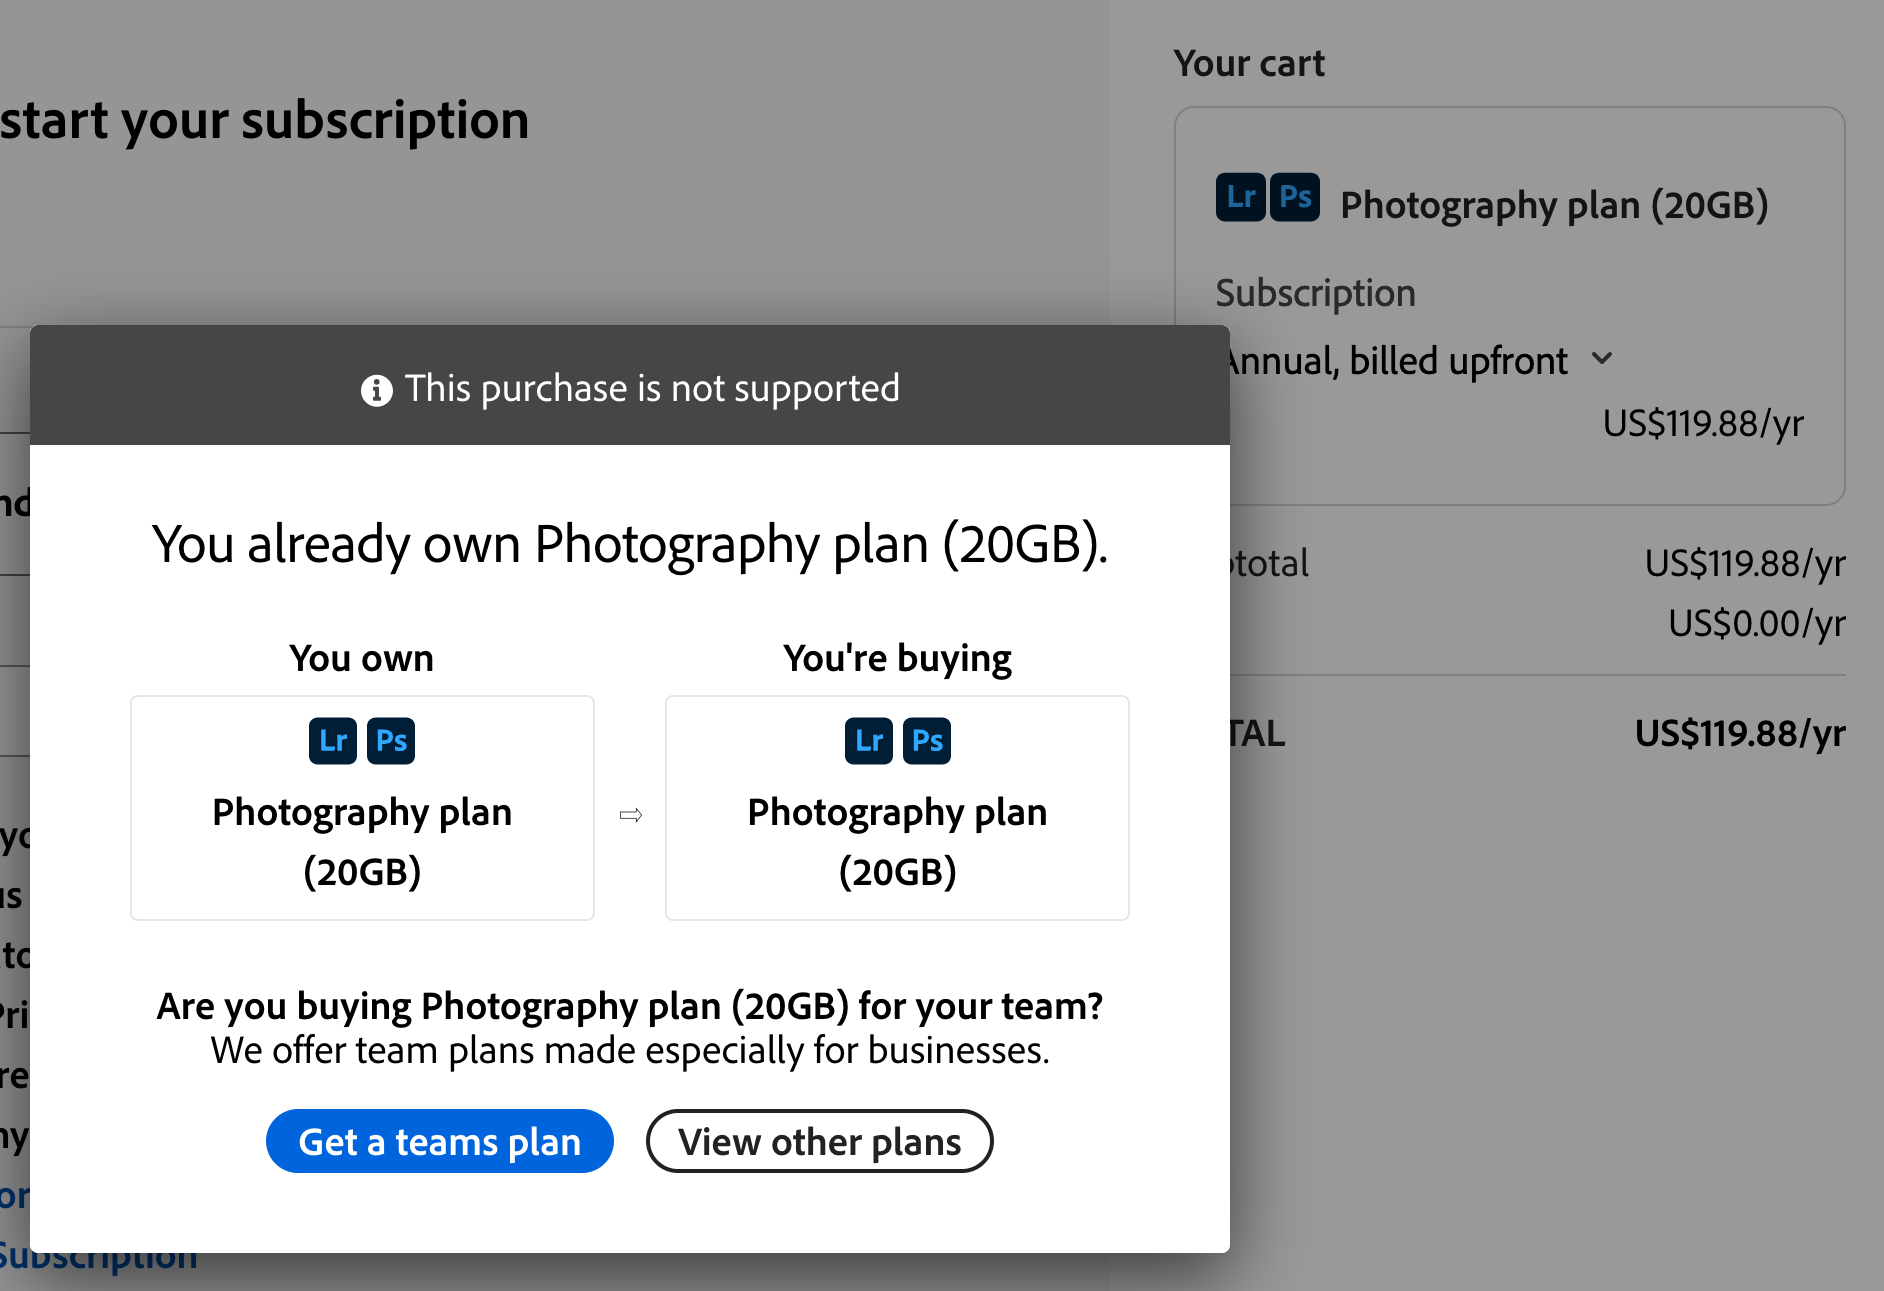This screenshot has height=1291, width=1884.
Task: Click the Lr icon under You're buying
Action: coord(867,740)
